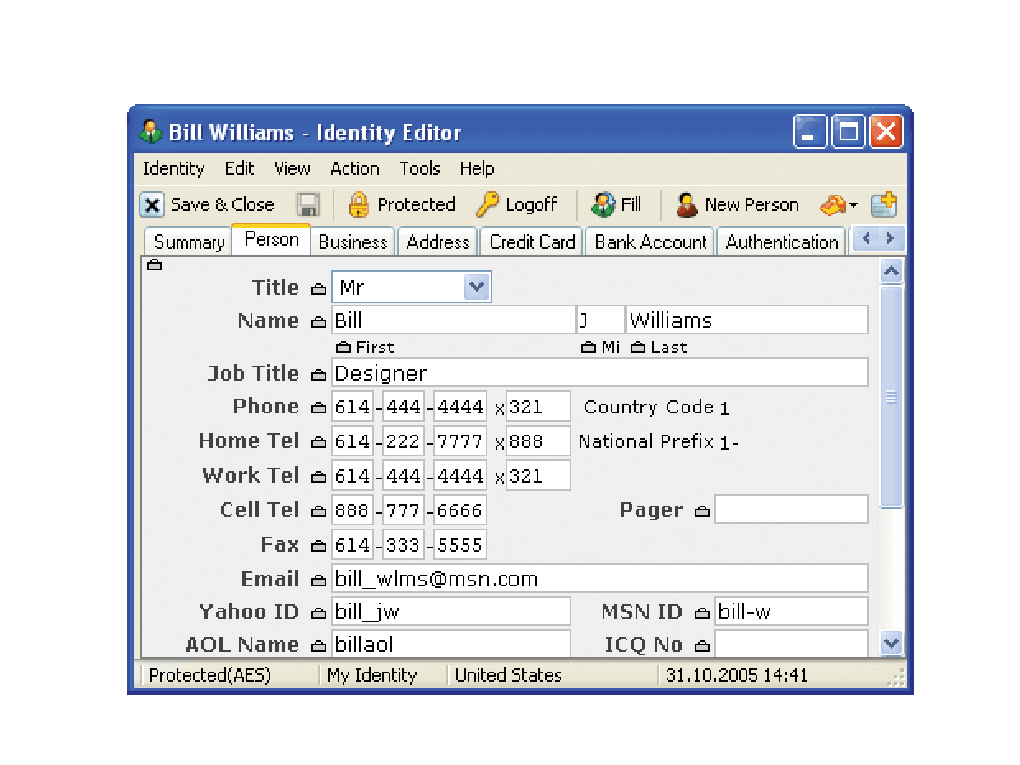The image size is (1020, 765).
Task: Click the lock icon beside Cell Tel
Action: point(318,511)
